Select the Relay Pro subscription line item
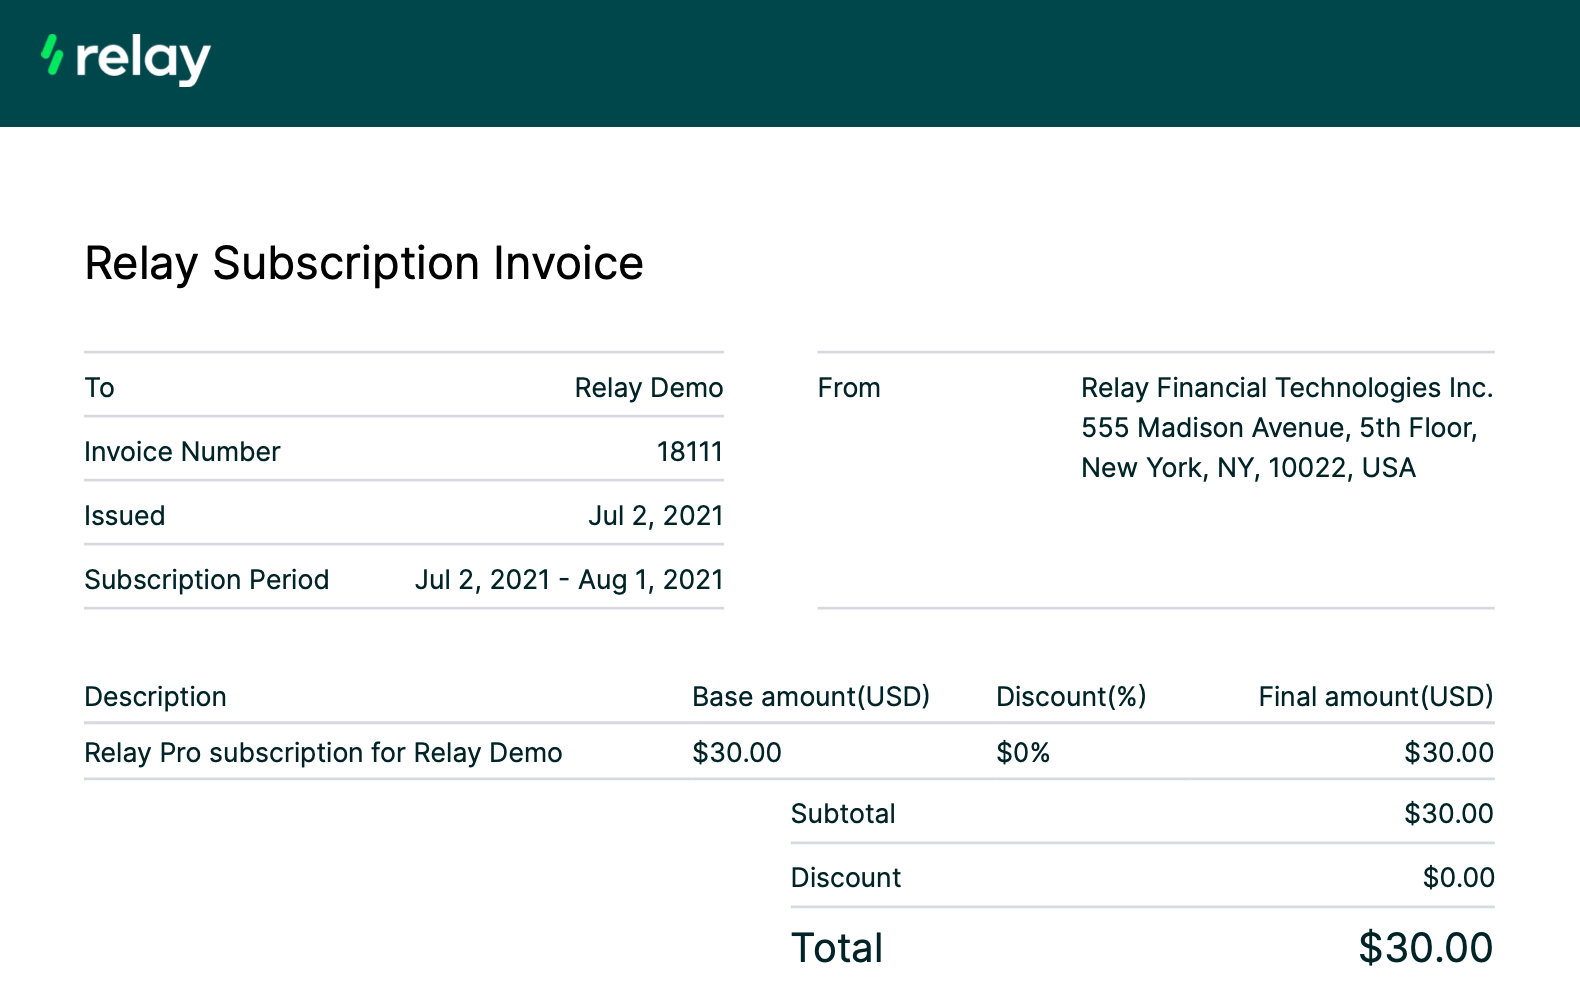The width and height of the screenshot is (1580, 1002). tap(323, 753)
